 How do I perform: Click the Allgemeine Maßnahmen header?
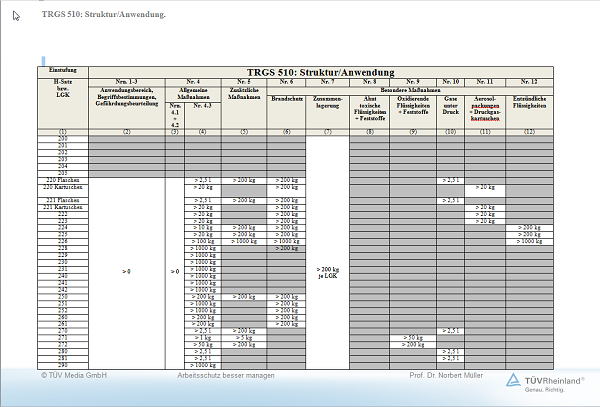pos(195,93)
